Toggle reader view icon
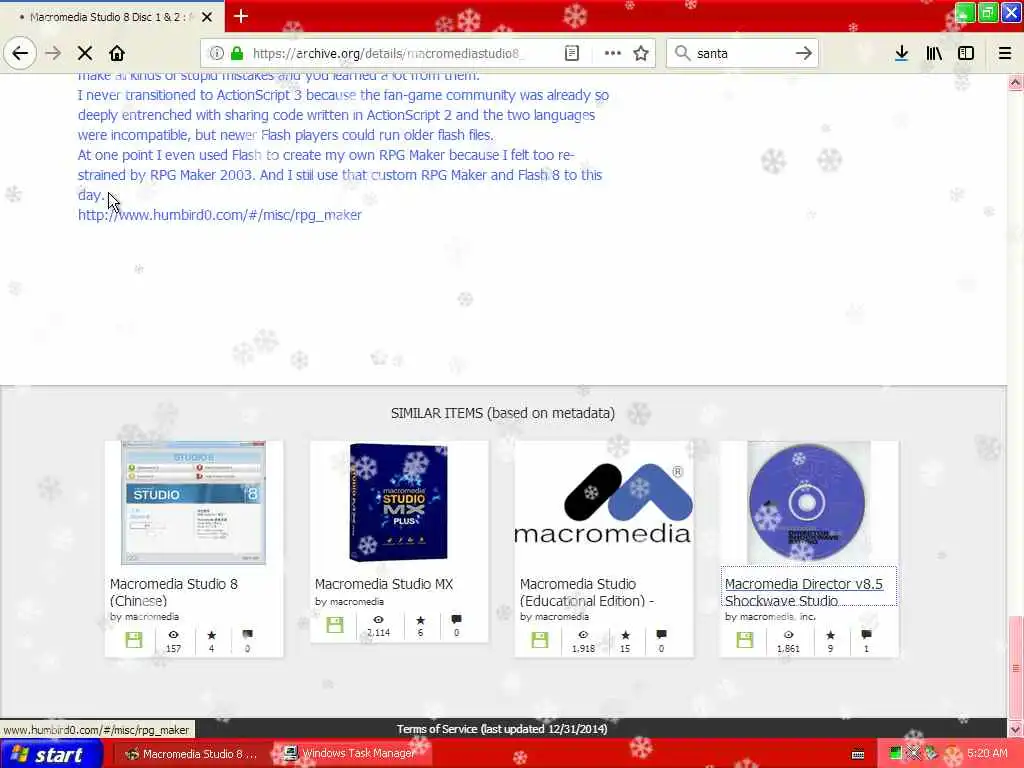 click(571, 54)
